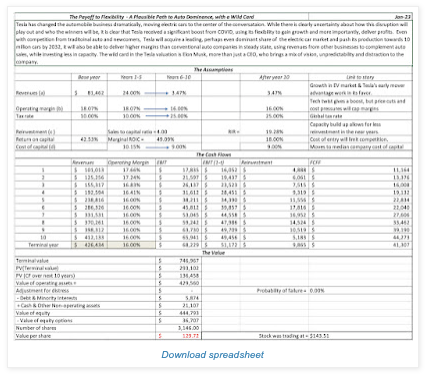
Task: Click the 3,146.00 number of shares cell
Action: coord(188,328)
